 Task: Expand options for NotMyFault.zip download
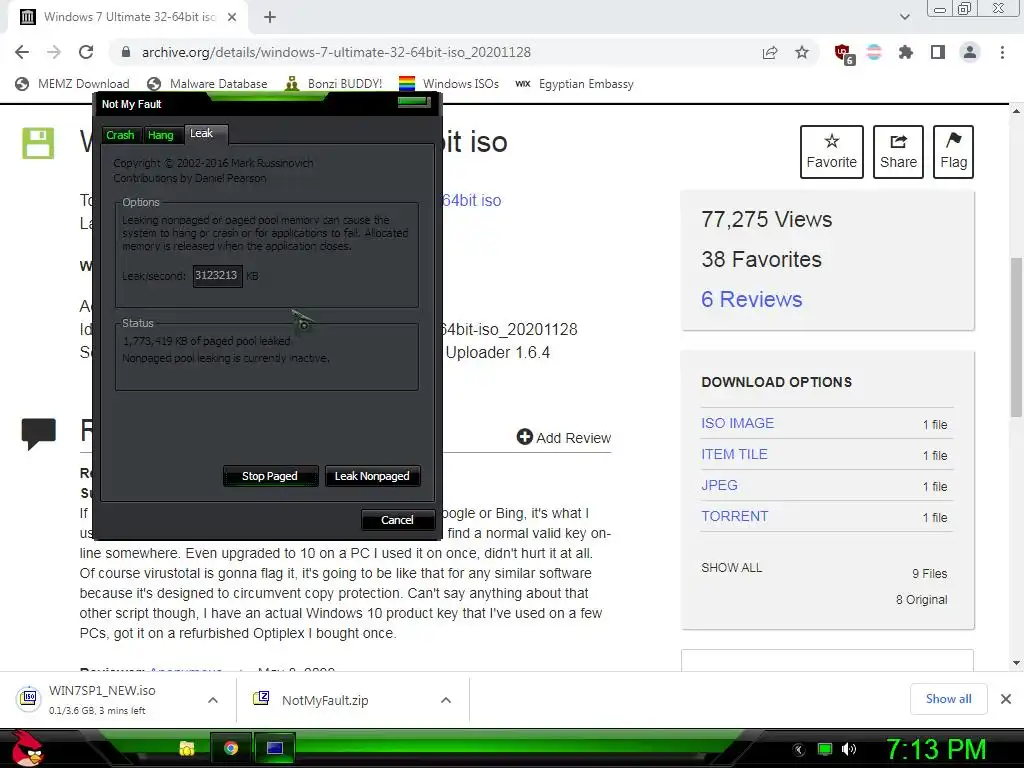(446, 700)
